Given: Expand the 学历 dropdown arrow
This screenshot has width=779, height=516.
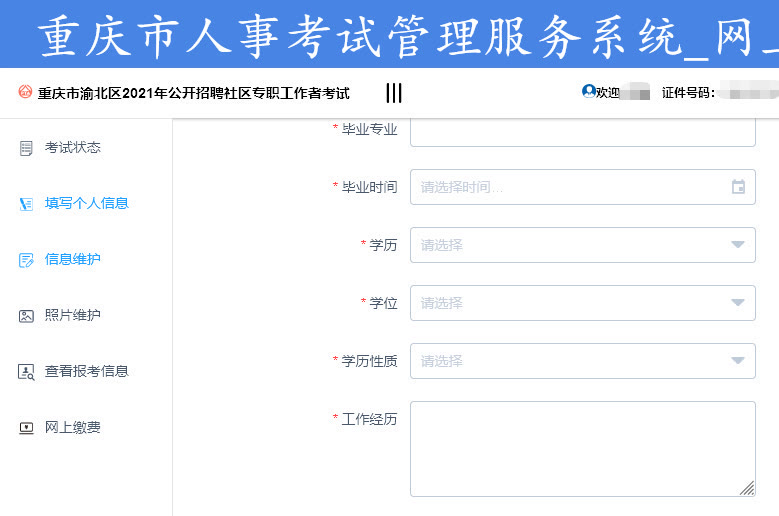Looking at the screenshot, I should [x=738, y=245].
